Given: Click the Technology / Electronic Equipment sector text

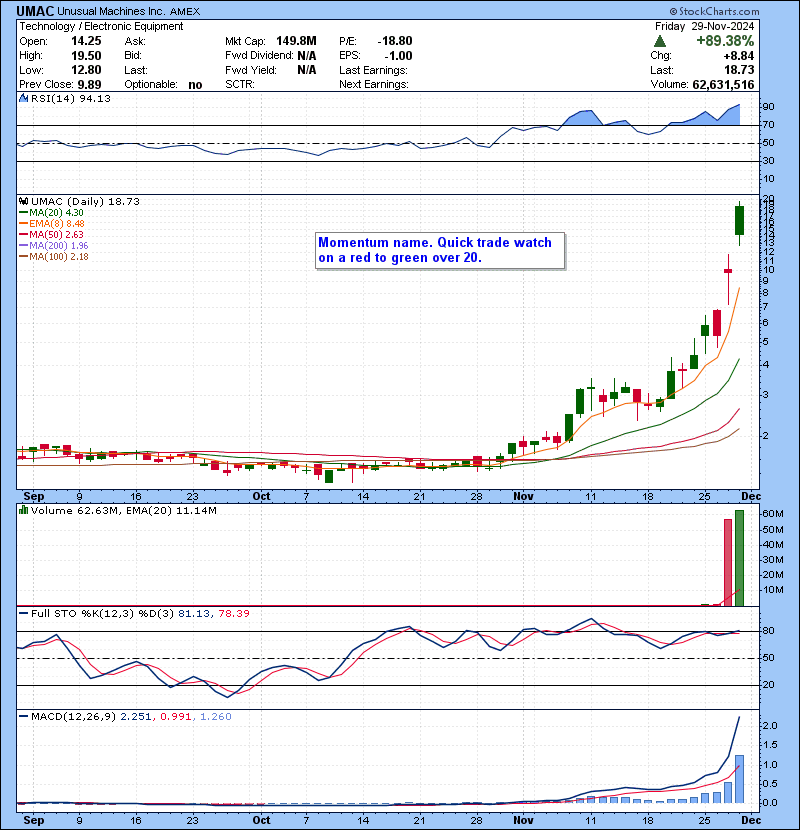Looking at the screenshot, I should click(101, 26).
